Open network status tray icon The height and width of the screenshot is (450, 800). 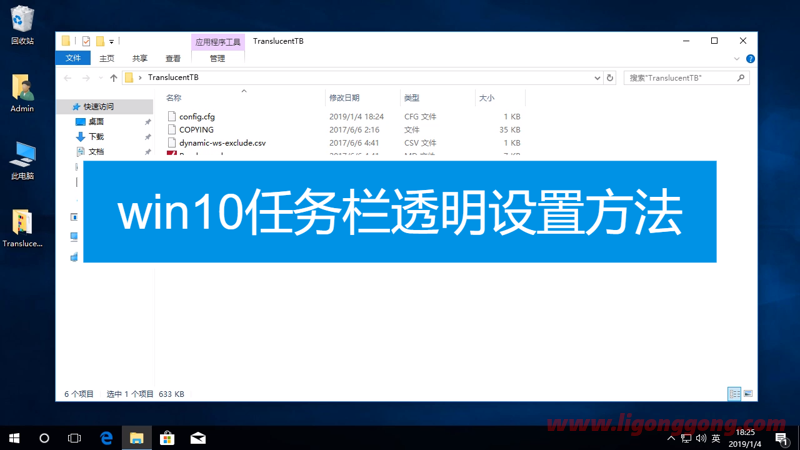tap(686, 438)
